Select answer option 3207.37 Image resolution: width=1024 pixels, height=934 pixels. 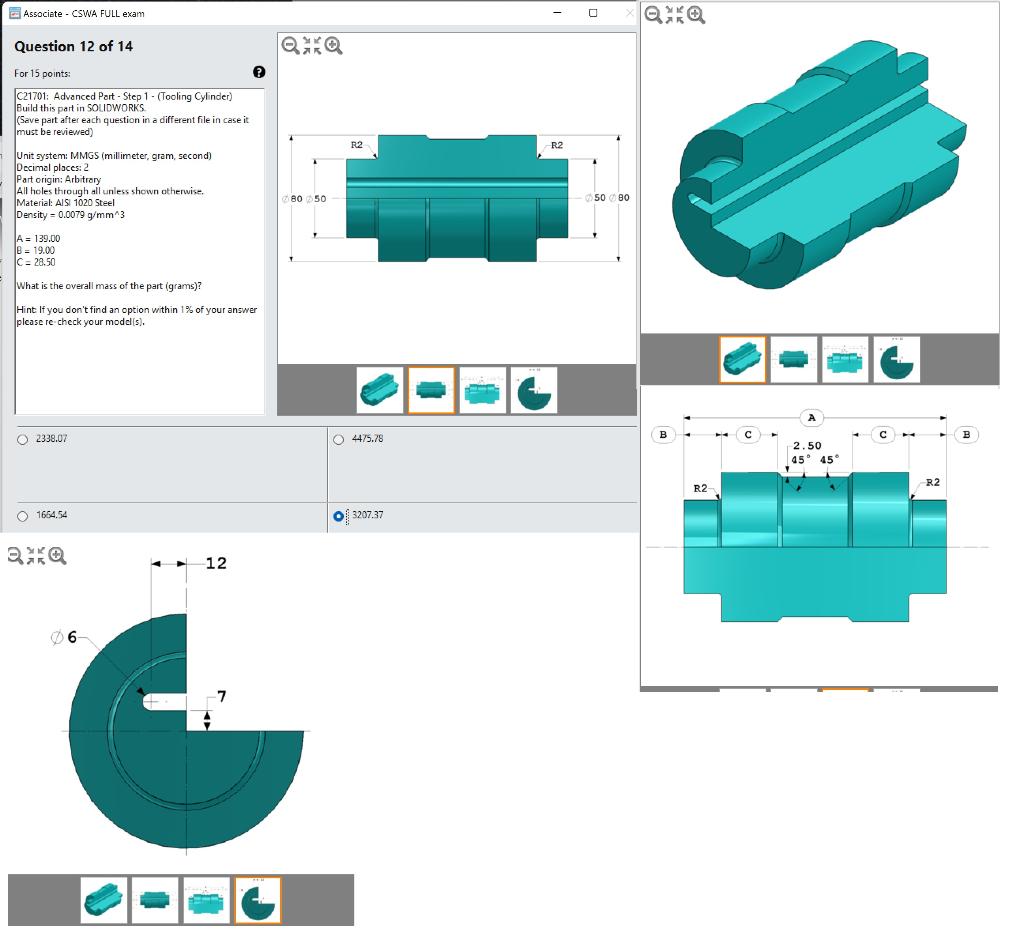[338, 516]
